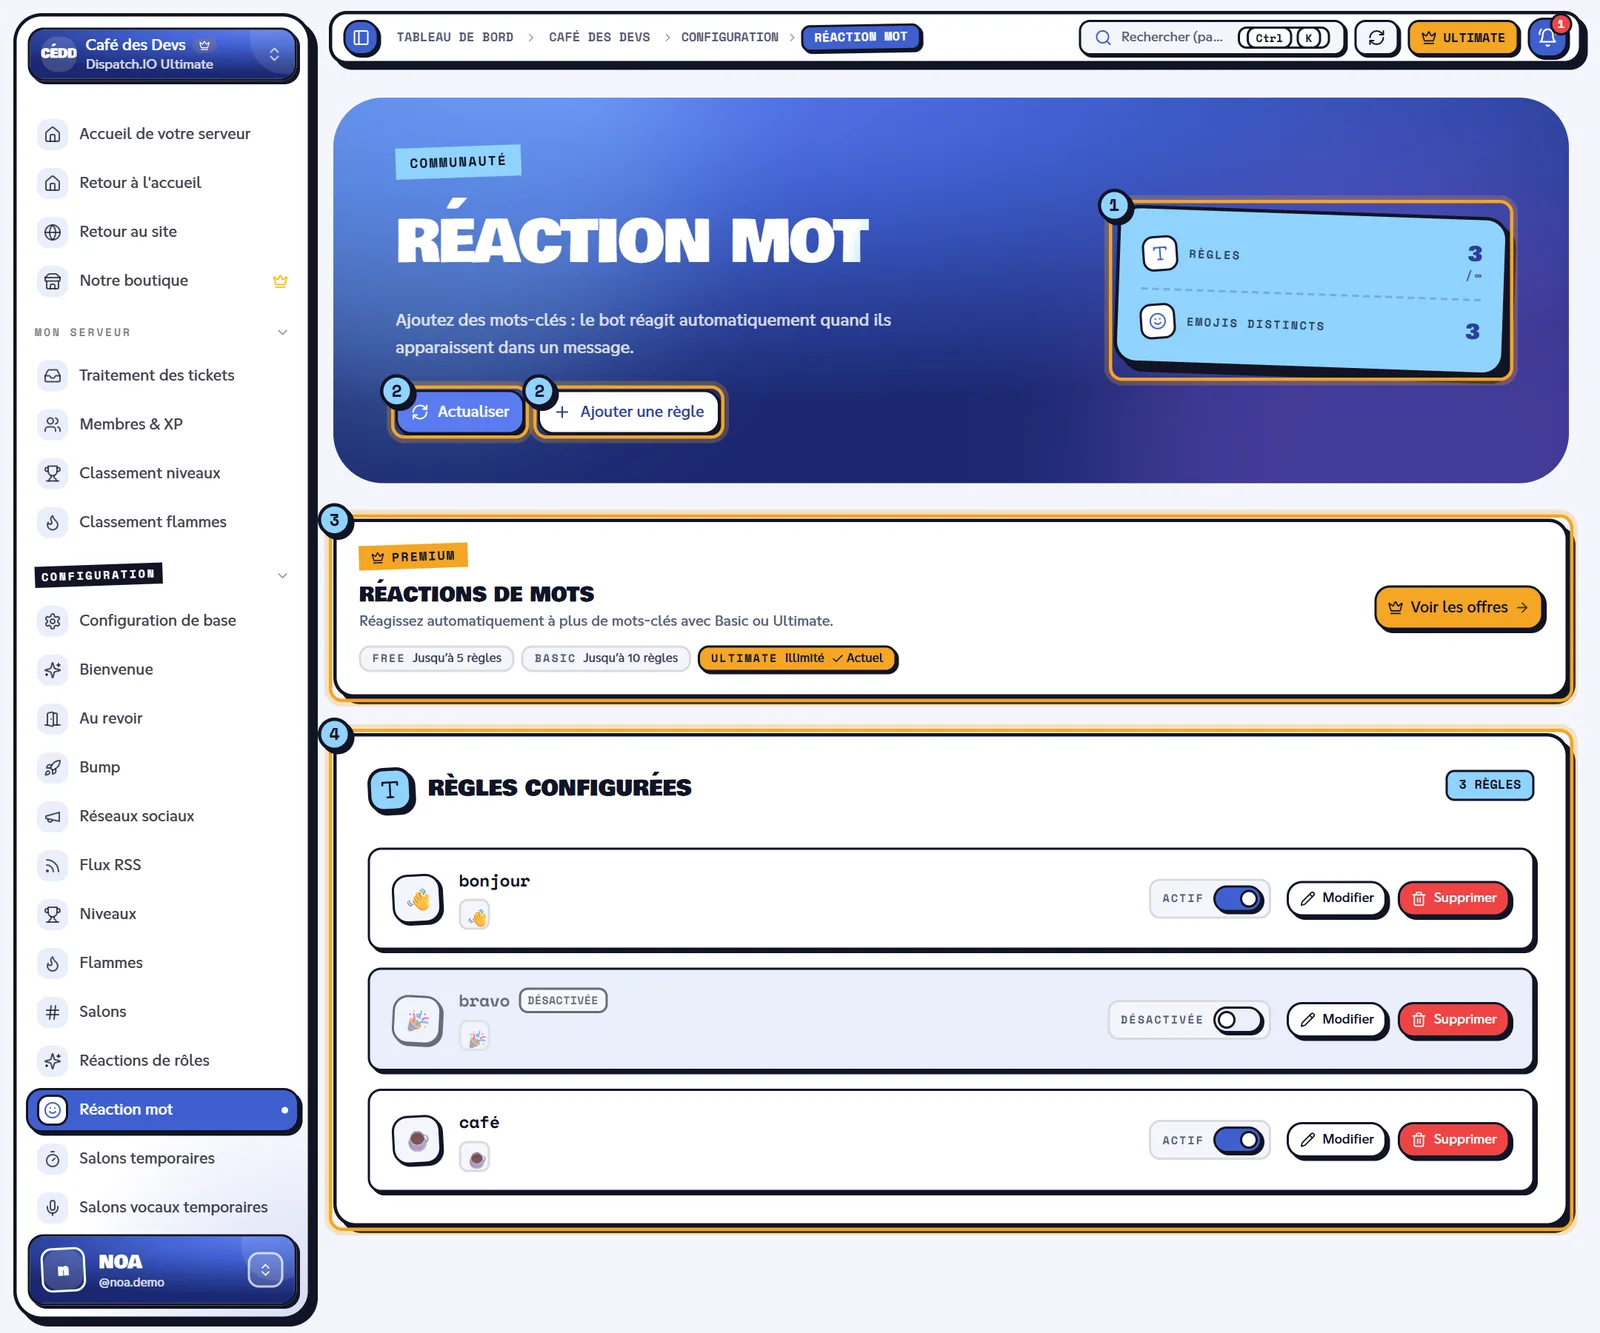The height and width of the screenshot is (1333, 1600).
Task: Select the FREE Jusqu'à 5 règles chip
Action: pos(436,659)
